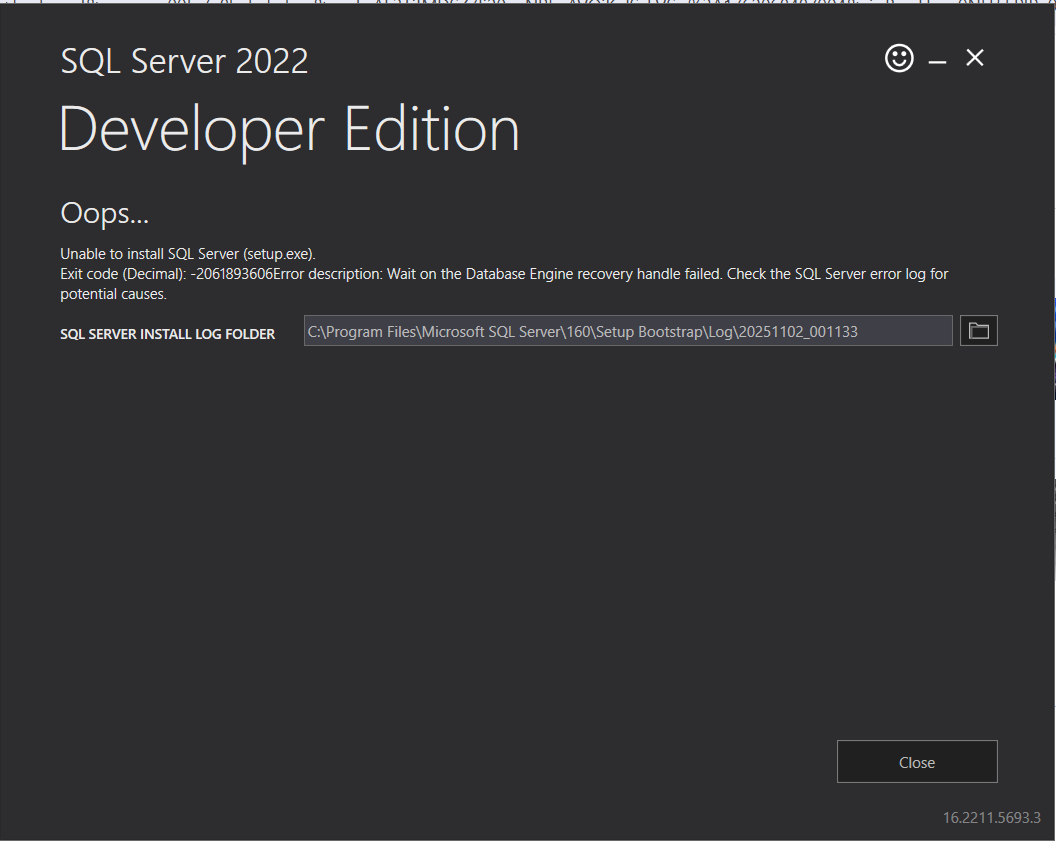Screen dimensions: 1056x841
Task: Click the blue title bar strip
Action: pyautogui.click(x=528, y=3)
